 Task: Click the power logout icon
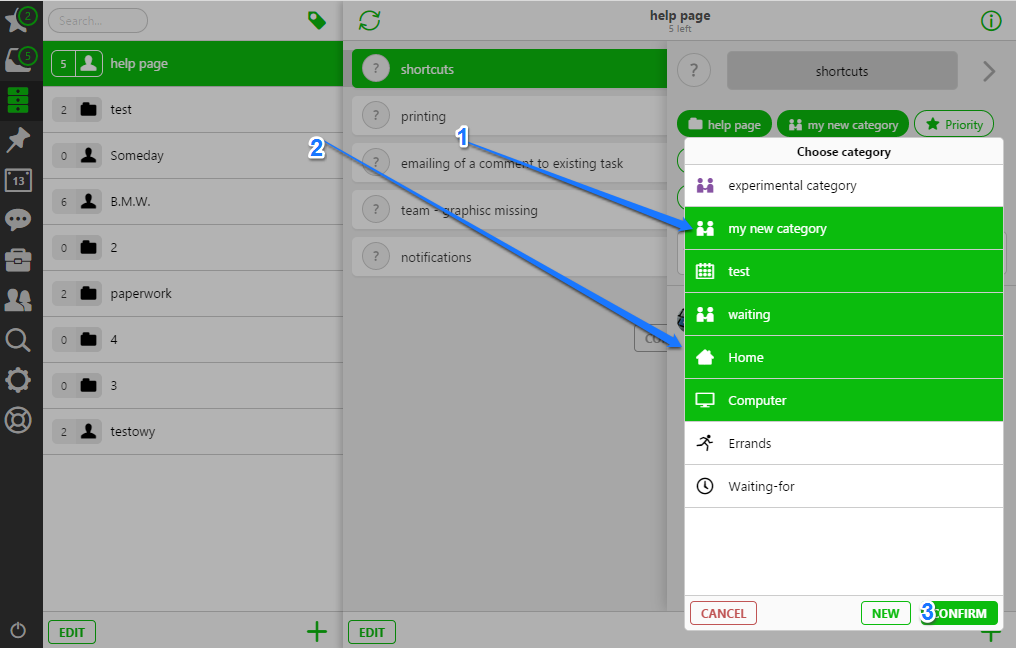tap(18, 630)
